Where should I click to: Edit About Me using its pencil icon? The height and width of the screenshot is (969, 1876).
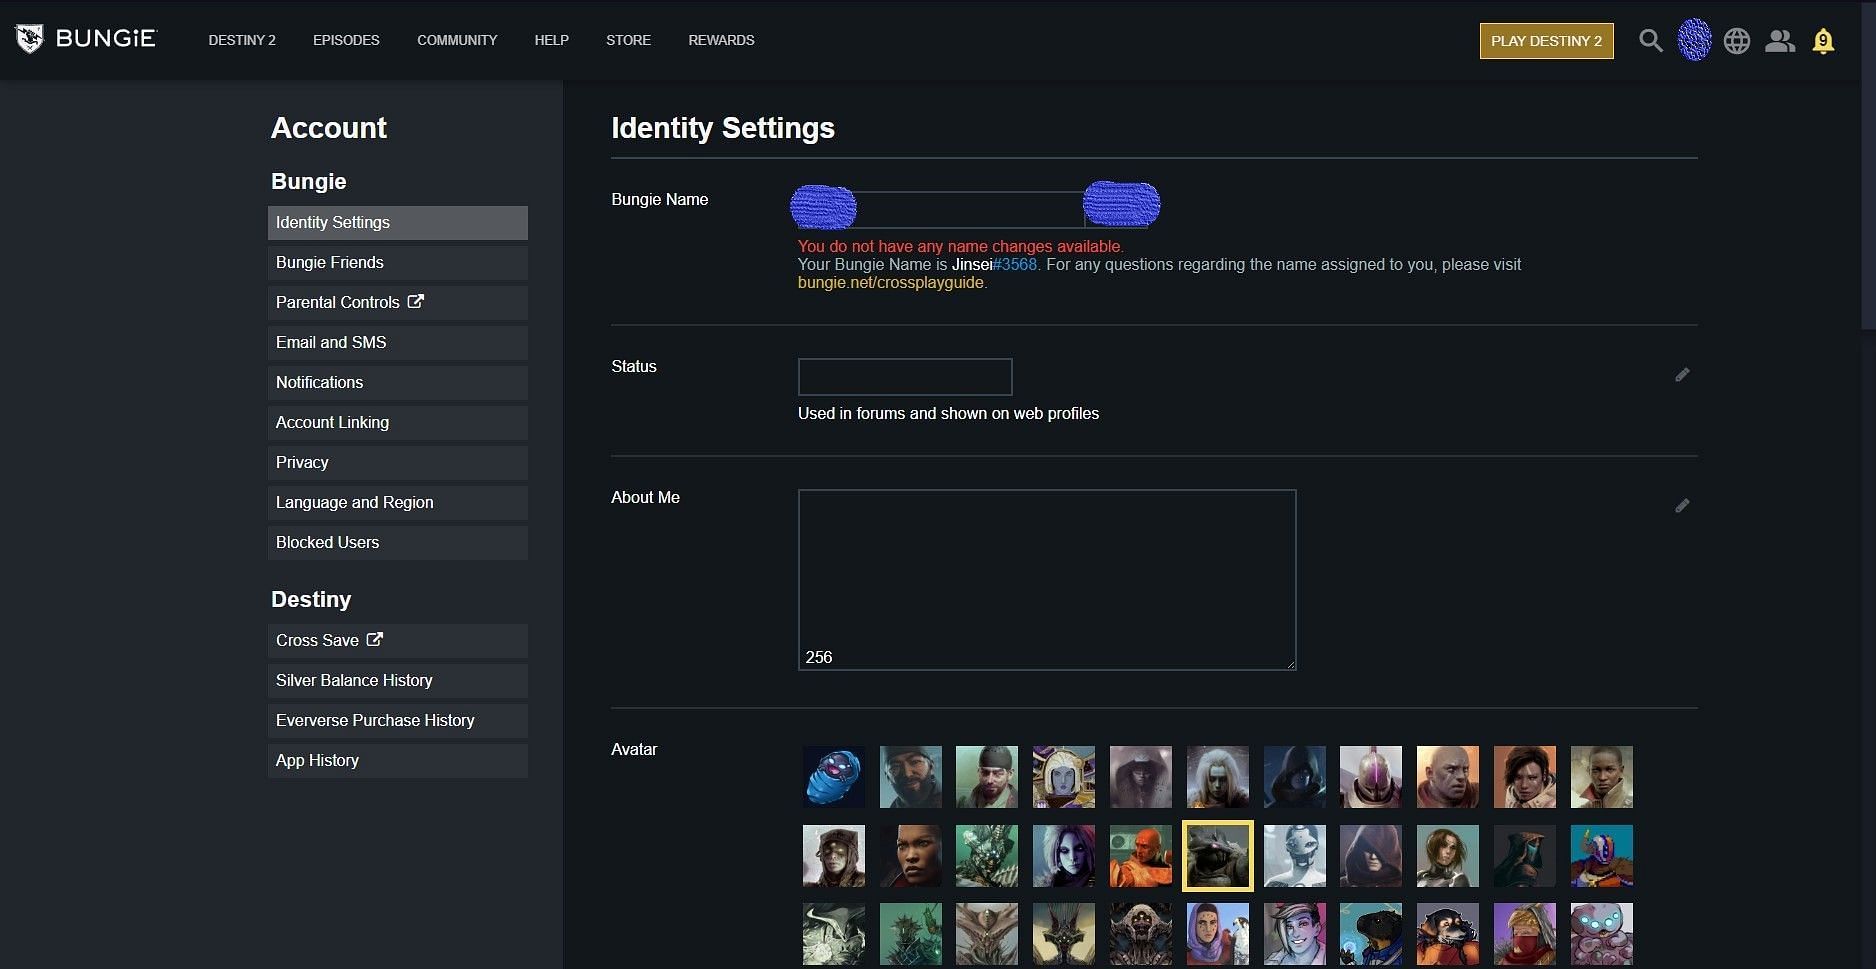(1682, 505)
